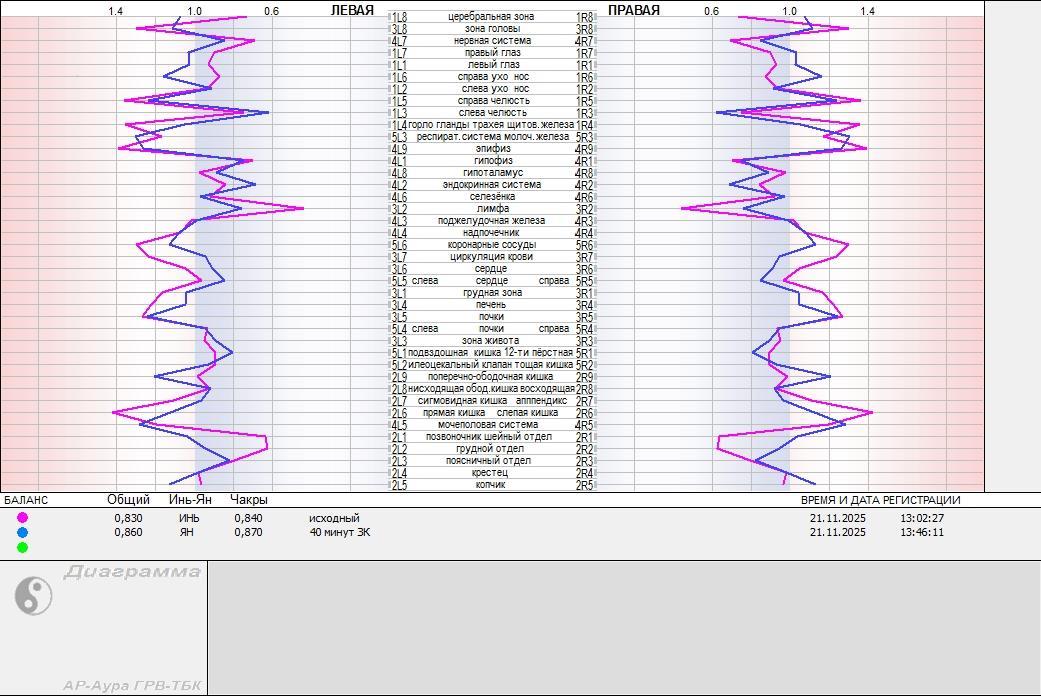Click the 'копчик' row label

[x=490, y=485]
